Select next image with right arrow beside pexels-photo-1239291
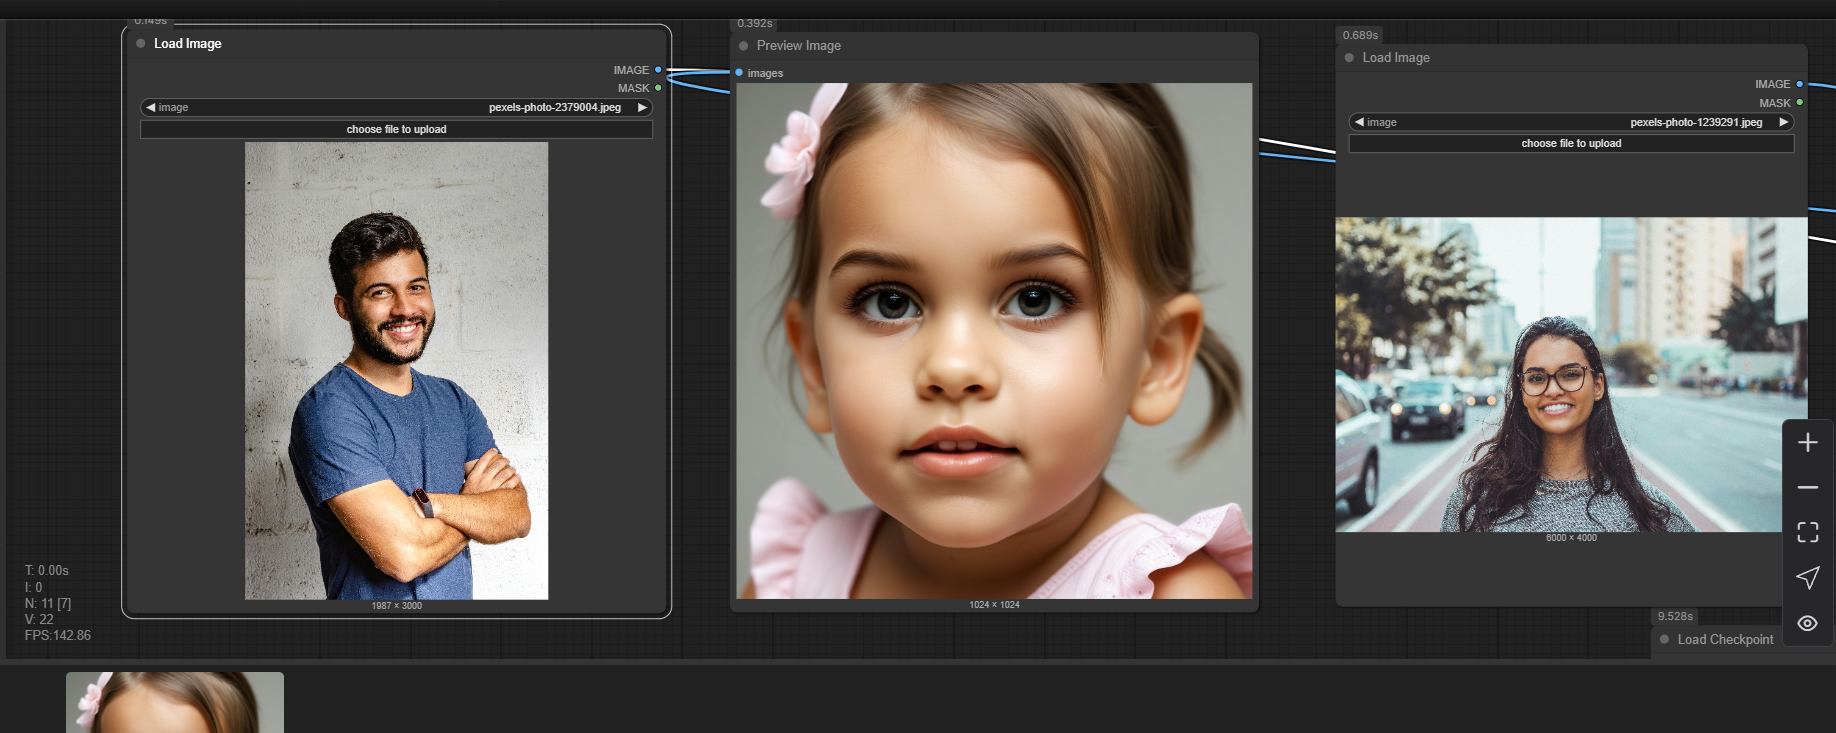This screenshot has width=1836, height=733. coord(1783,122)
